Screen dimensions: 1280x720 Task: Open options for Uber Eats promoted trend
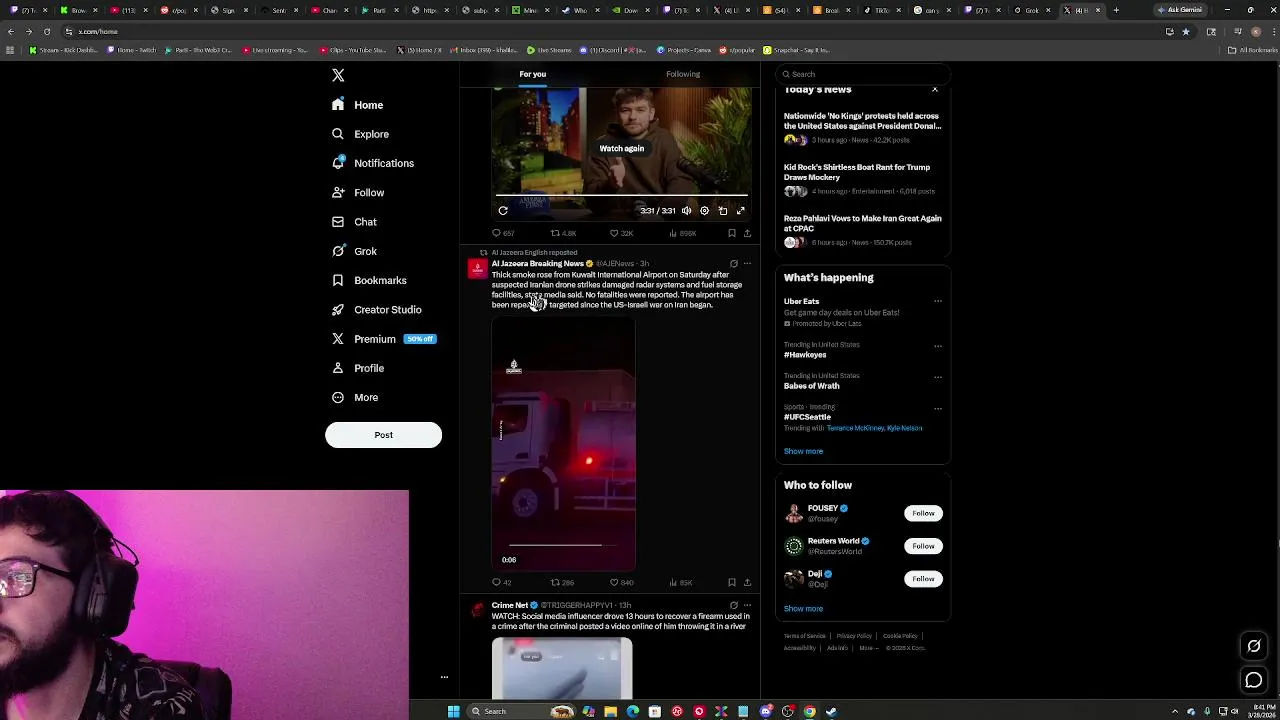938,301
